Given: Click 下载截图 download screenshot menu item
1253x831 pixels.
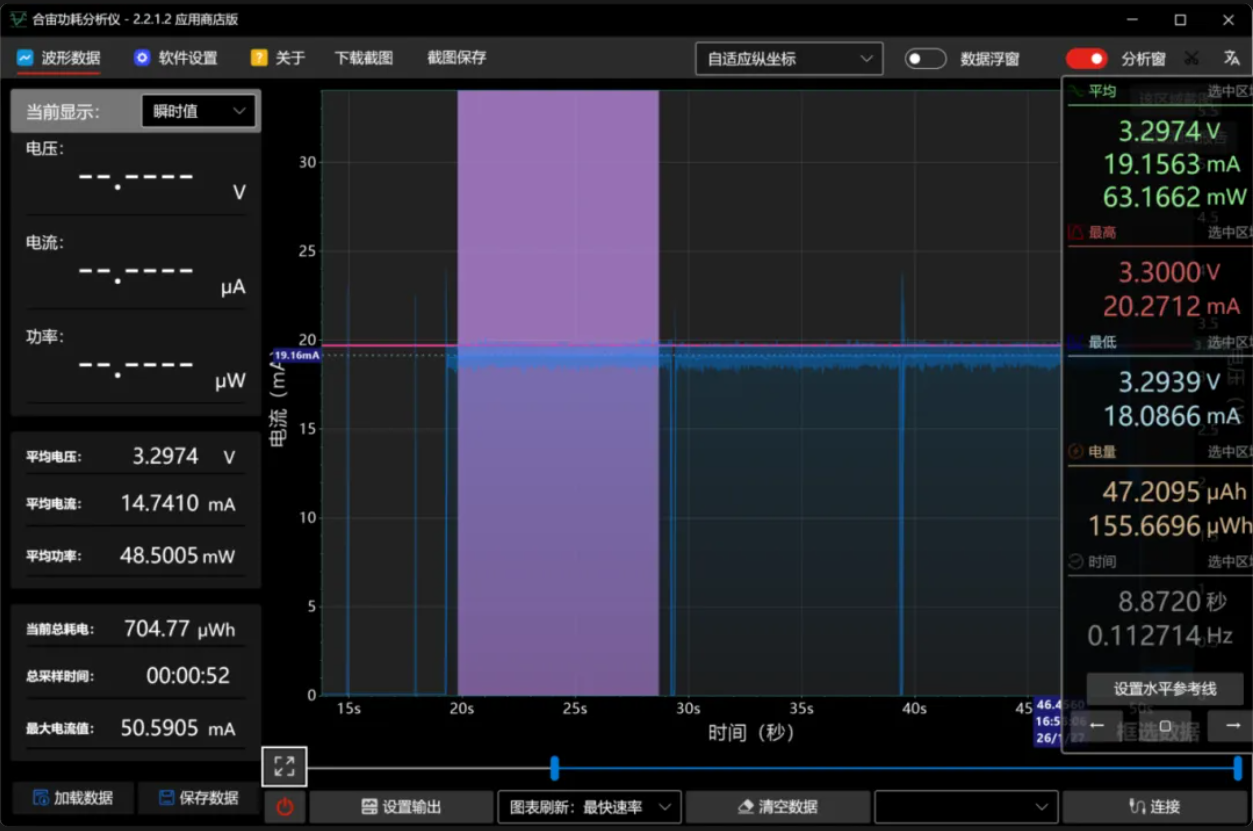Looking at the screenshot, I should [364, 58].
